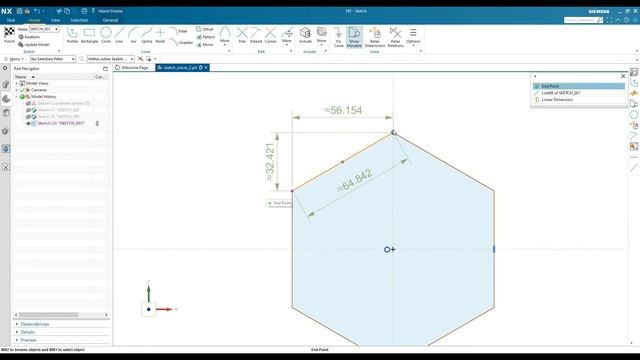Toggle the eye icon for Sketch (3) SKETCH_001
This screenshot has height=360, width=640.
(x=29, y=123)
